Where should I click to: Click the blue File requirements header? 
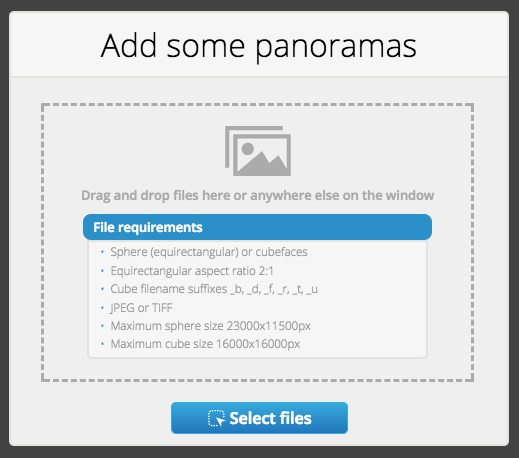[257, 227]
